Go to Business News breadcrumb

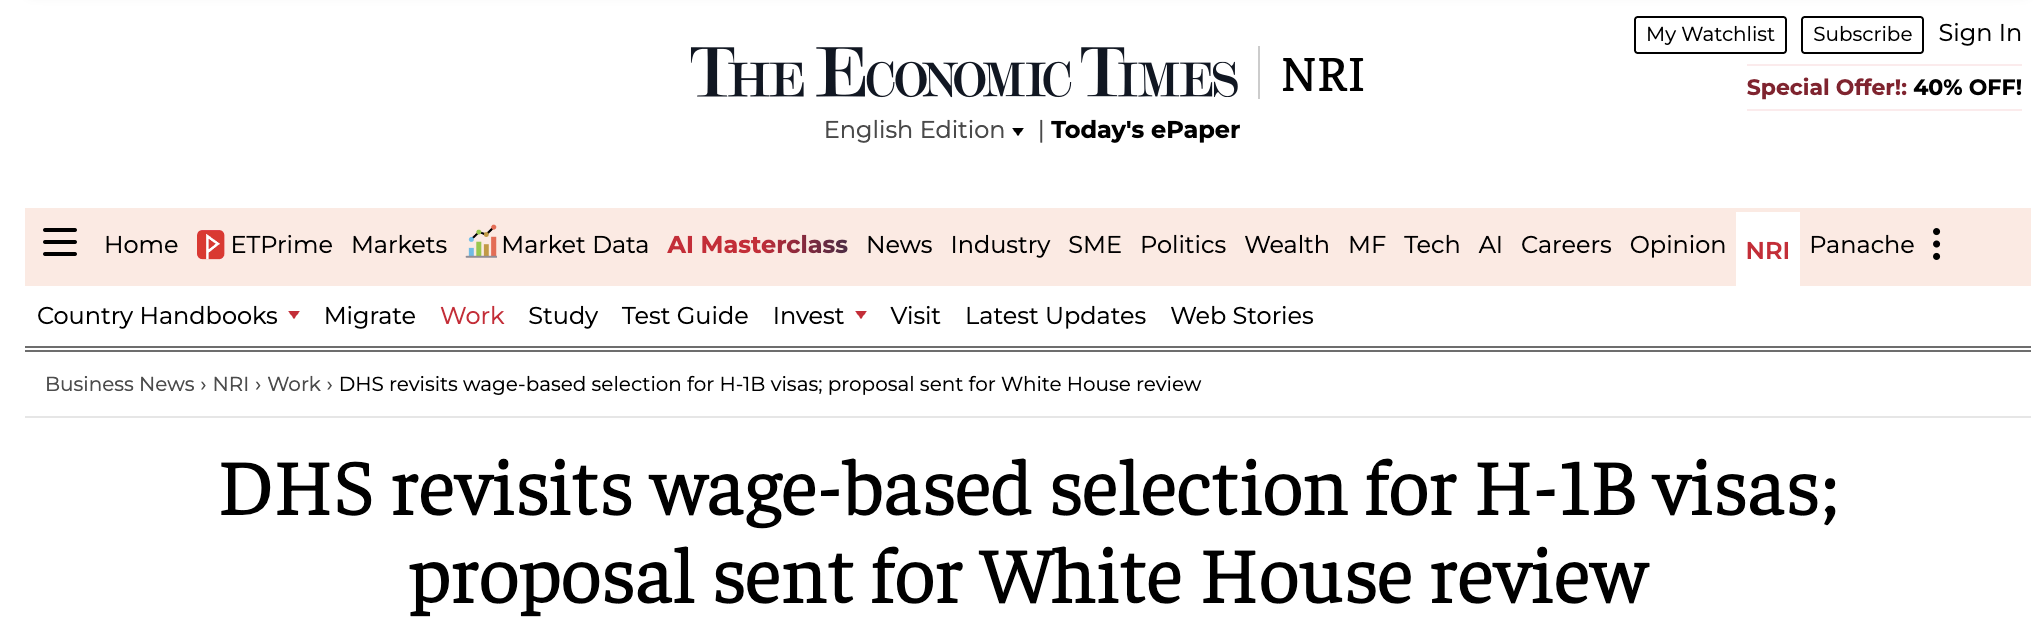[120, 384]
